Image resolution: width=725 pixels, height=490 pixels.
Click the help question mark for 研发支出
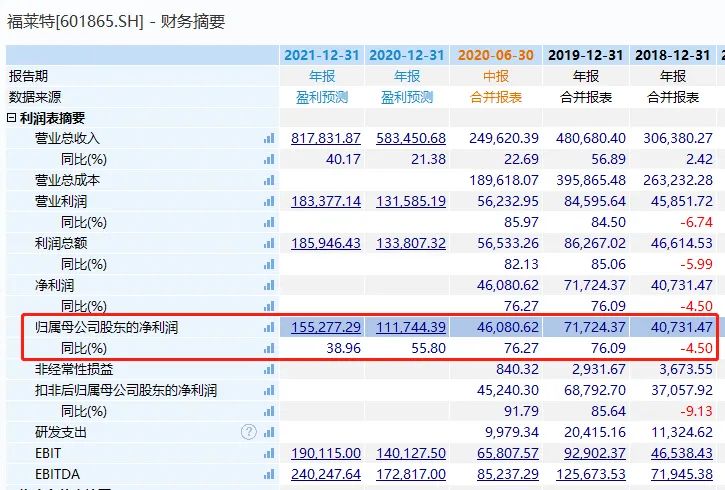pyautogui.click(x=249, y=432)
